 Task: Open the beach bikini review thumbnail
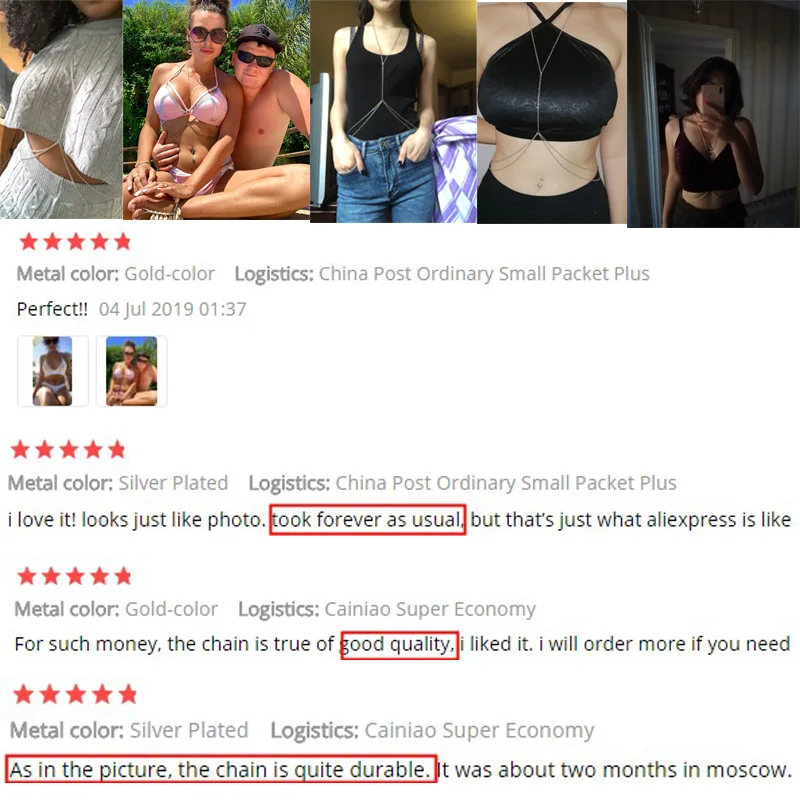53,371
